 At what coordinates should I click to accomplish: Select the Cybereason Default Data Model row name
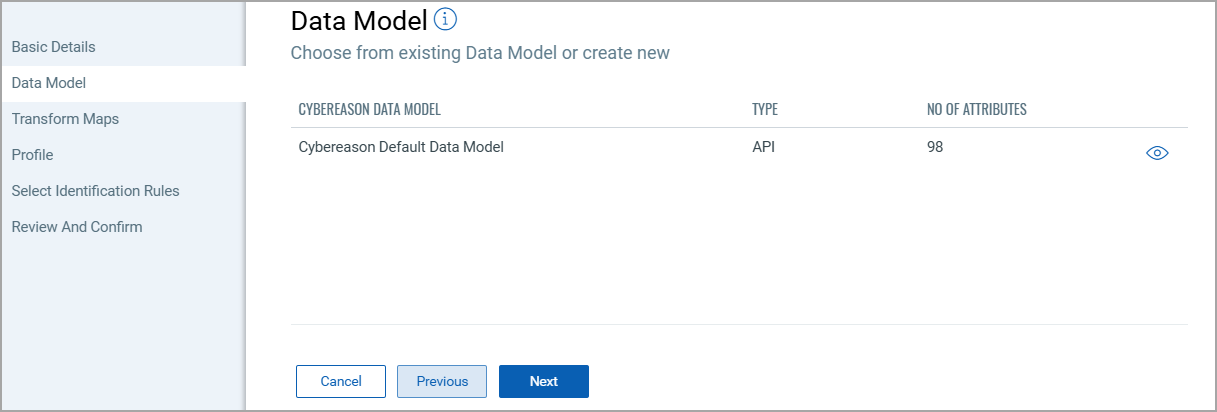[x=401, y=147]
